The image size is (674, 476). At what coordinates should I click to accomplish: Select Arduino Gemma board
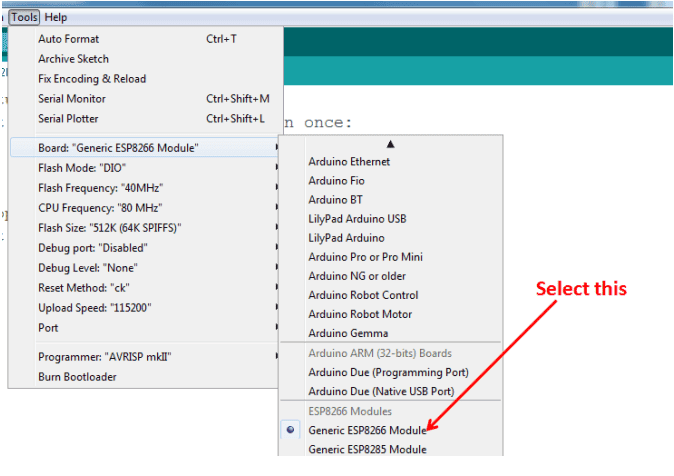[391, 333]
